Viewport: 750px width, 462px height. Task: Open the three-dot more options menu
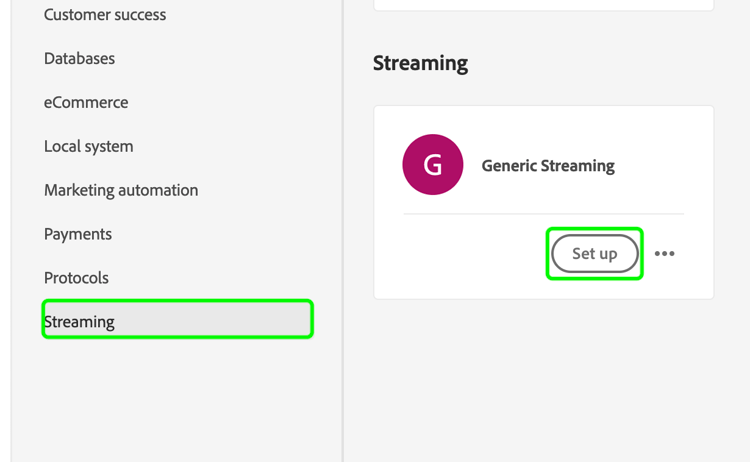tap(664, 254)
